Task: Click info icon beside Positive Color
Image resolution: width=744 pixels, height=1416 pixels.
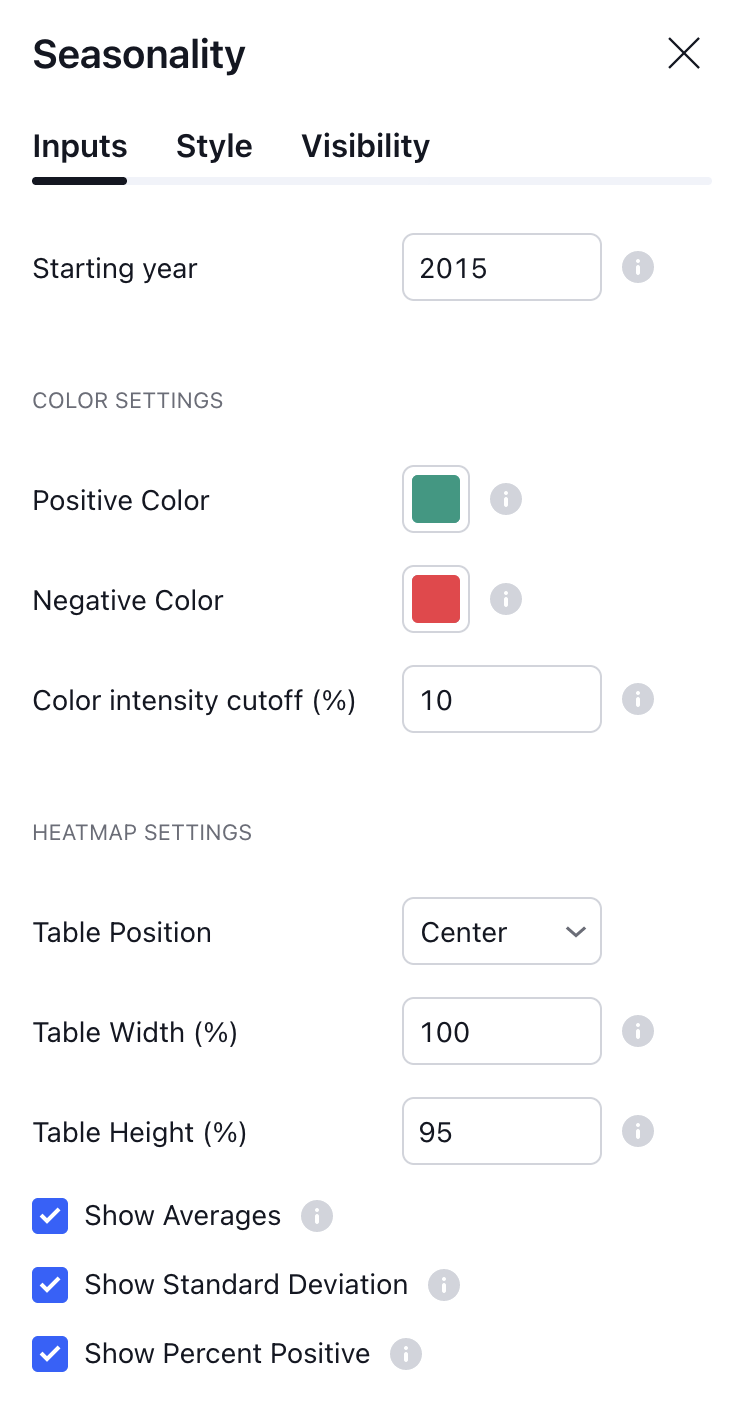Action: [506, 499]
